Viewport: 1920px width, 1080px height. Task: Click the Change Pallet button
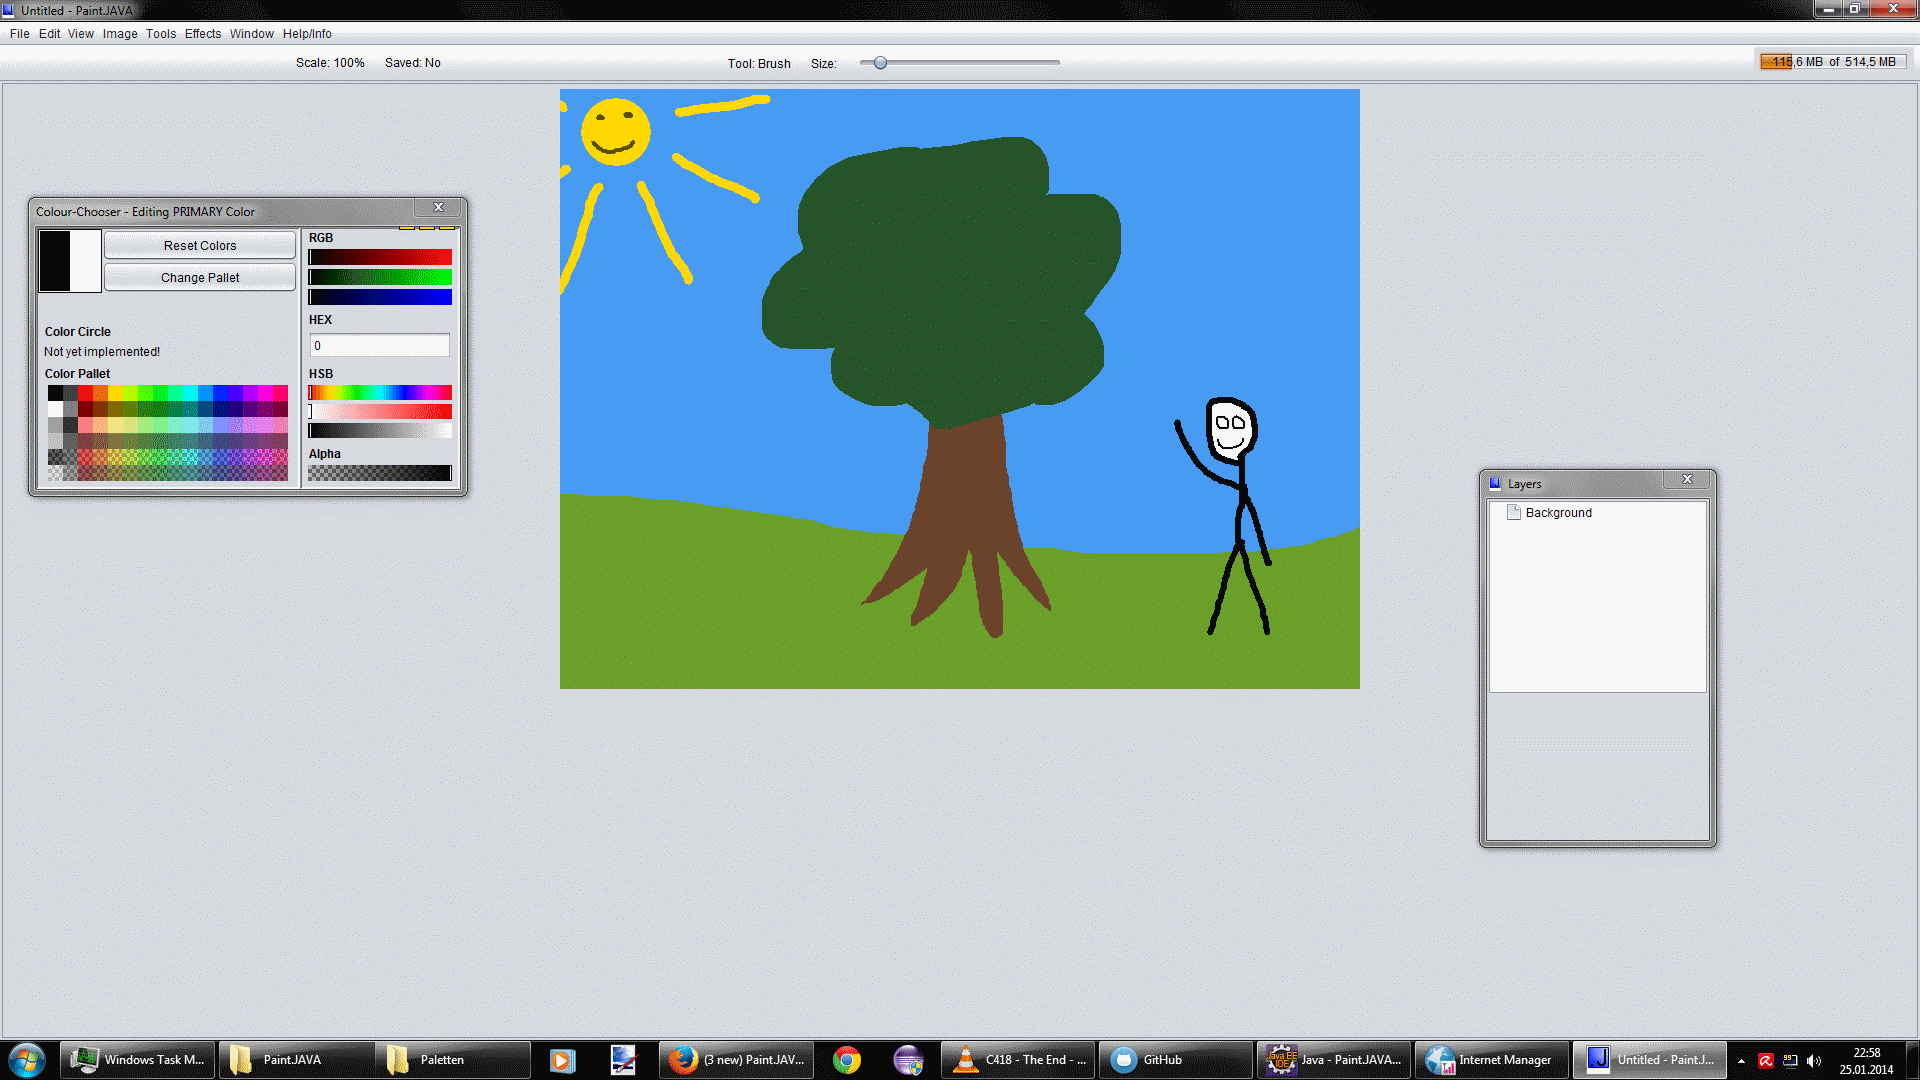tap(200, 277)
